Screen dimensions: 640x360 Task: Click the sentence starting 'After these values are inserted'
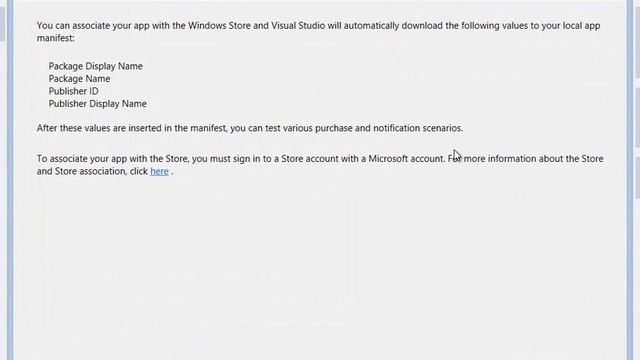pyautogui.click(x=250, y=128)
